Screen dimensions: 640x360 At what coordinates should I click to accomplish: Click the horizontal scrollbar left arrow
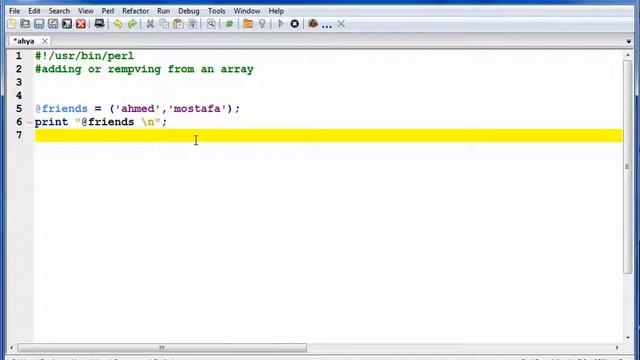11,348
